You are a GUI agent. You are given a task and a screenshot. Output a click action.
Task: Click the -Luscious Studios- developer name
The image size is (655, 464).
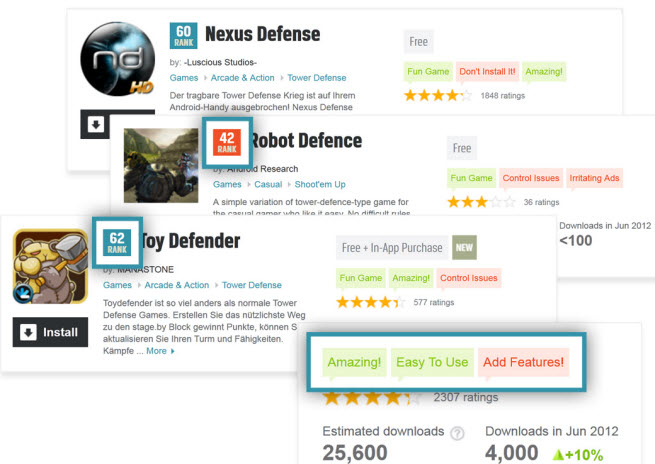(220, 62)
